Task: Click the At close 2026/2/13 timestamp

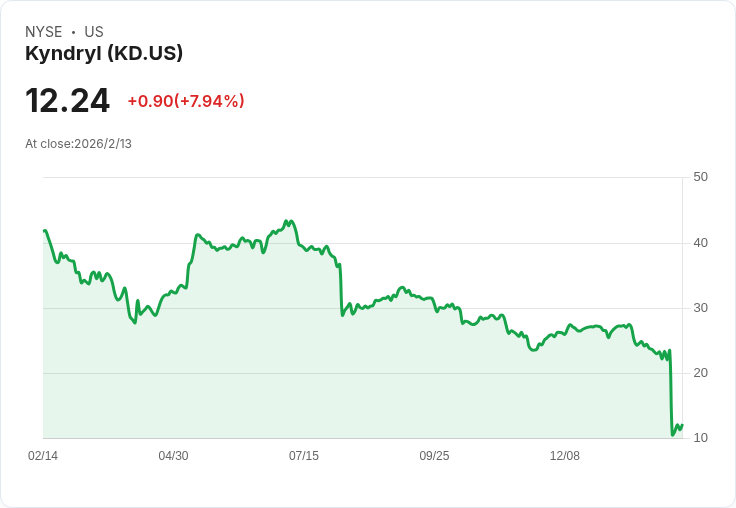Action: [x=78, y=144]
